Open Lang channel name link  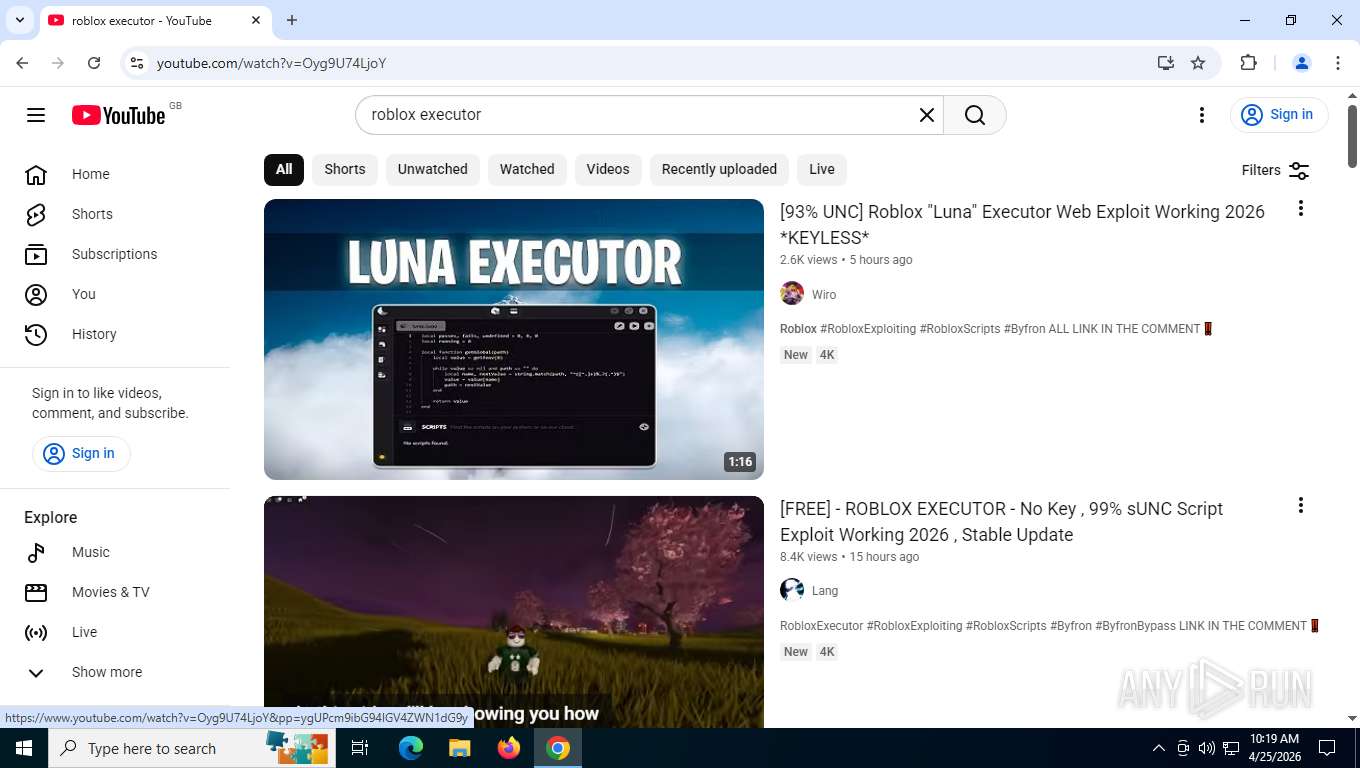[x=825, y=591]
